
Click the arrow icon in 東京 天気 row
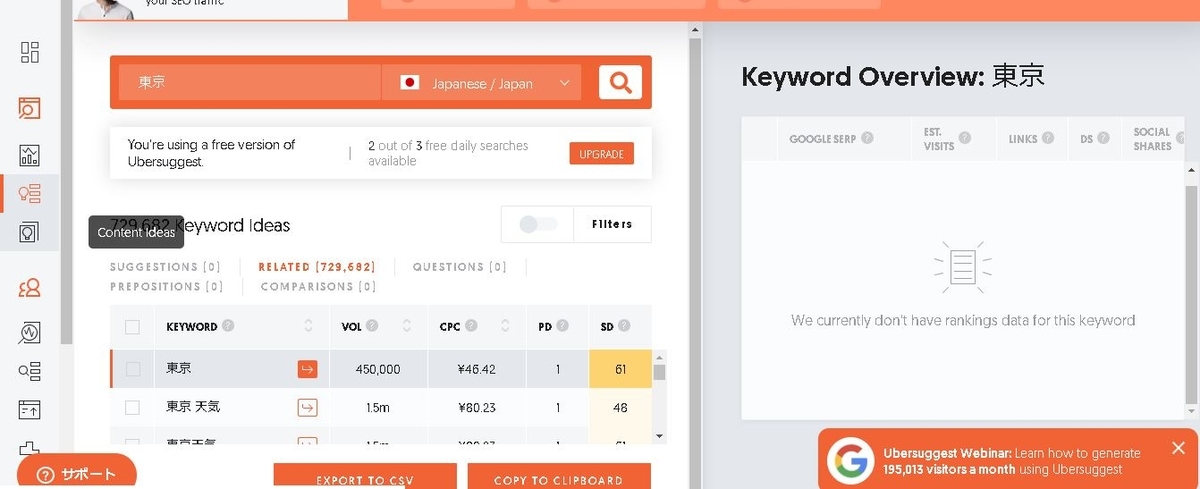coord(308,407)
